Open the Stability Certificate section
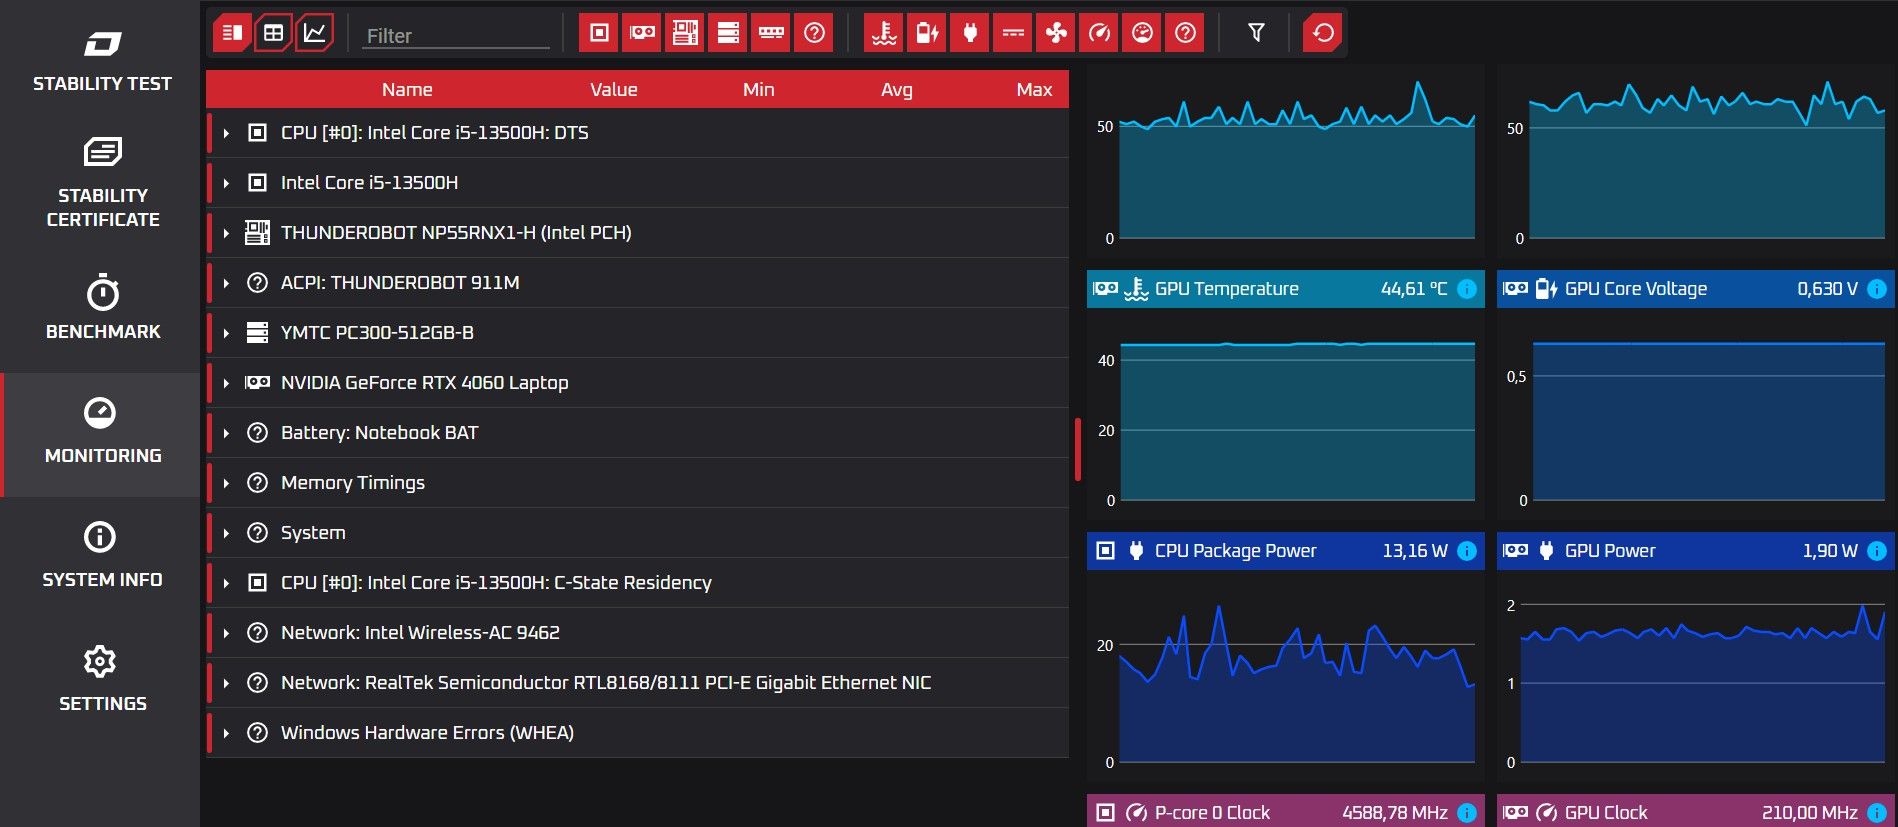 click(x=102, y=183)
